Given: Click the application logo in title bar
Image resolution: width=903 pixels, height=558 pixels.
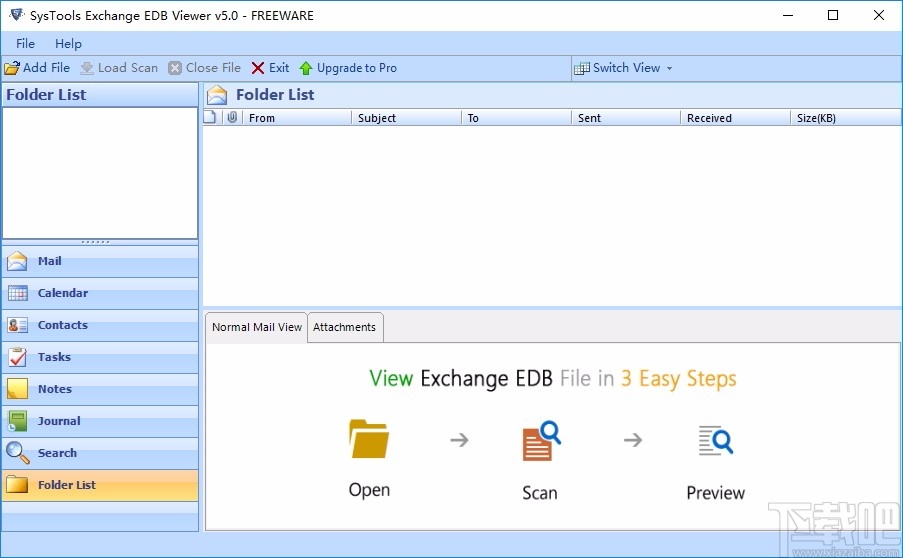Looking at the screenshot, I should 16,14.
